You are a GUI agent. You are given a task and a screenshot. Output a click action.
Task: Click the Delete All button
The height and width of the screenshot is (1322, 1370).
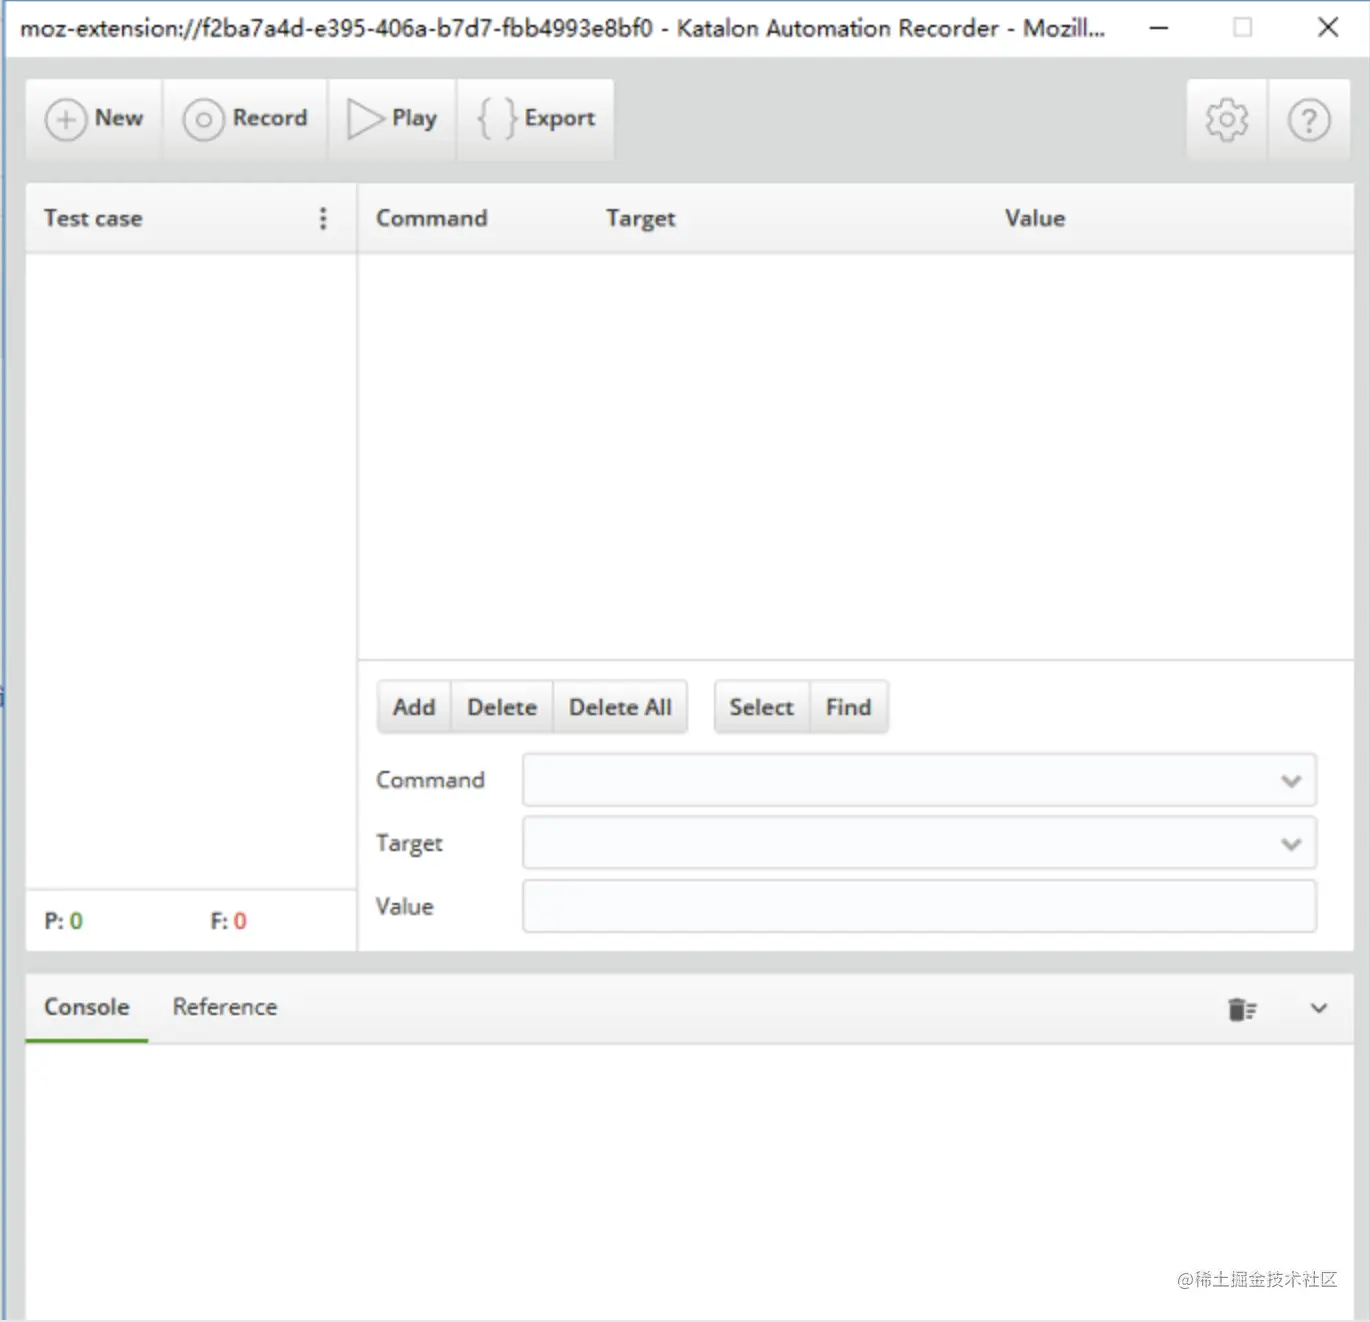click(620, 707)
